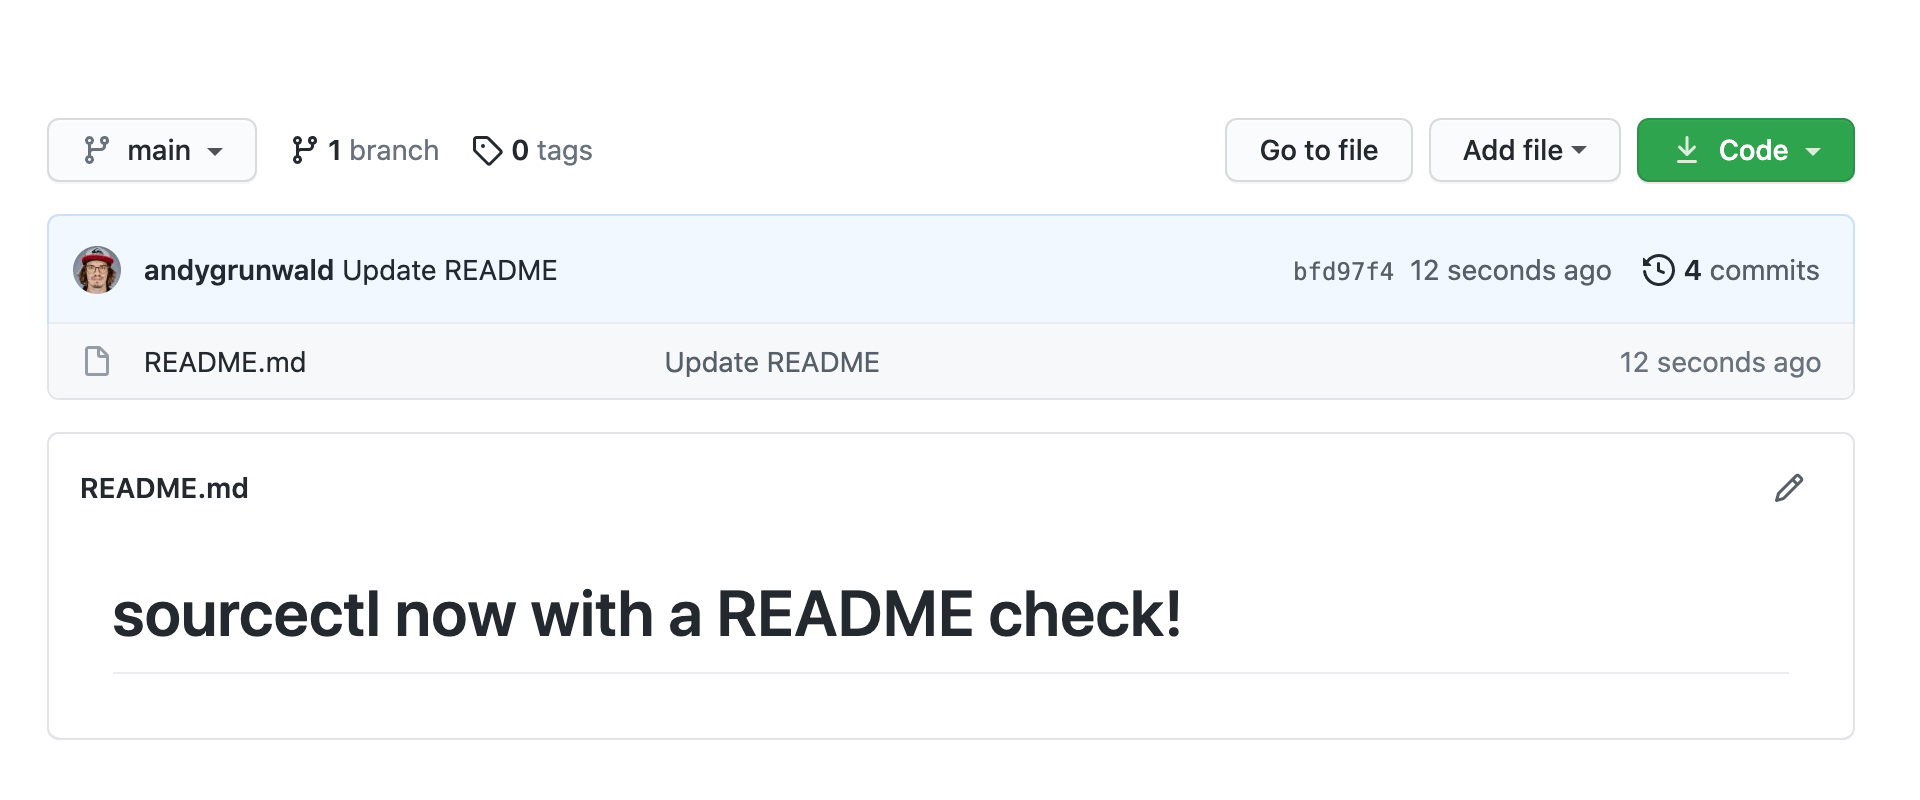Follow the Update README commit message link

point(449,269)
